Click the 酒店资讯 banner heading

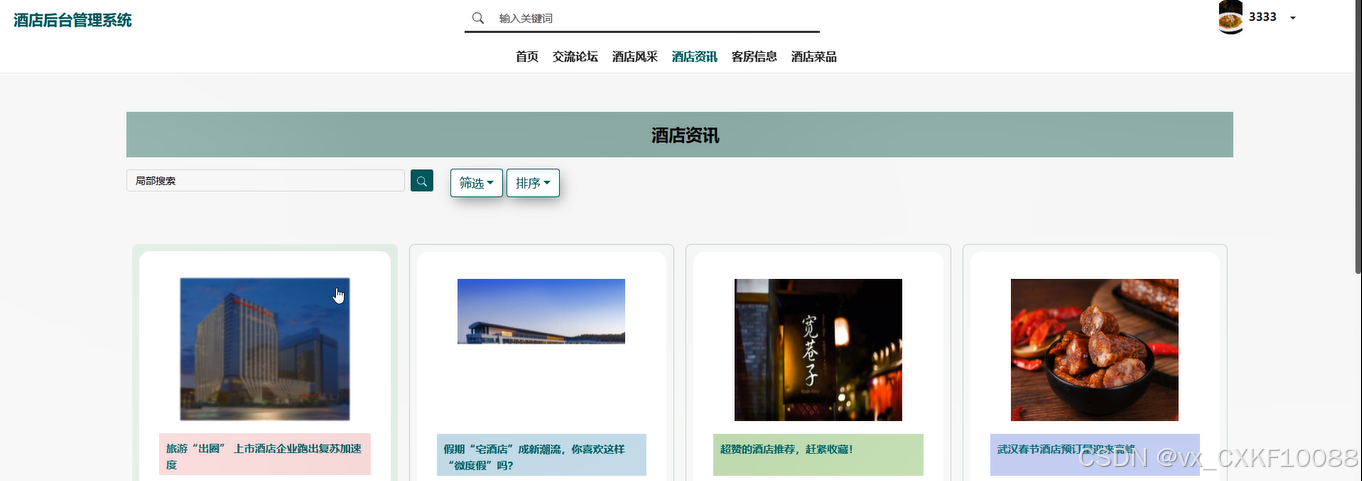pyautogui.click(x=685, y=136)
